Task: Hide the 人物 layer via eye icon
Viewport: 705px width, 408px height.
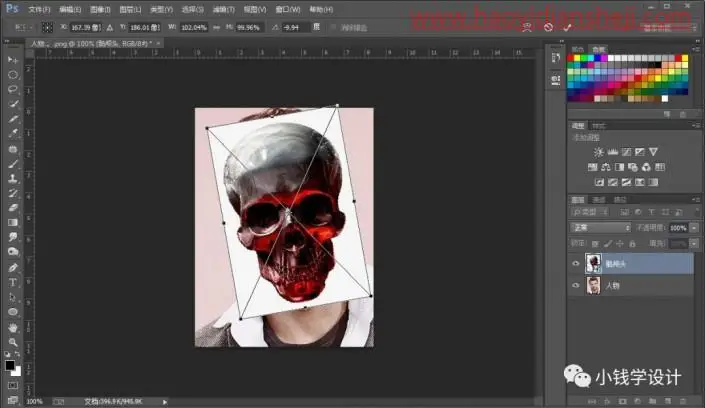Action: (576, 285)
